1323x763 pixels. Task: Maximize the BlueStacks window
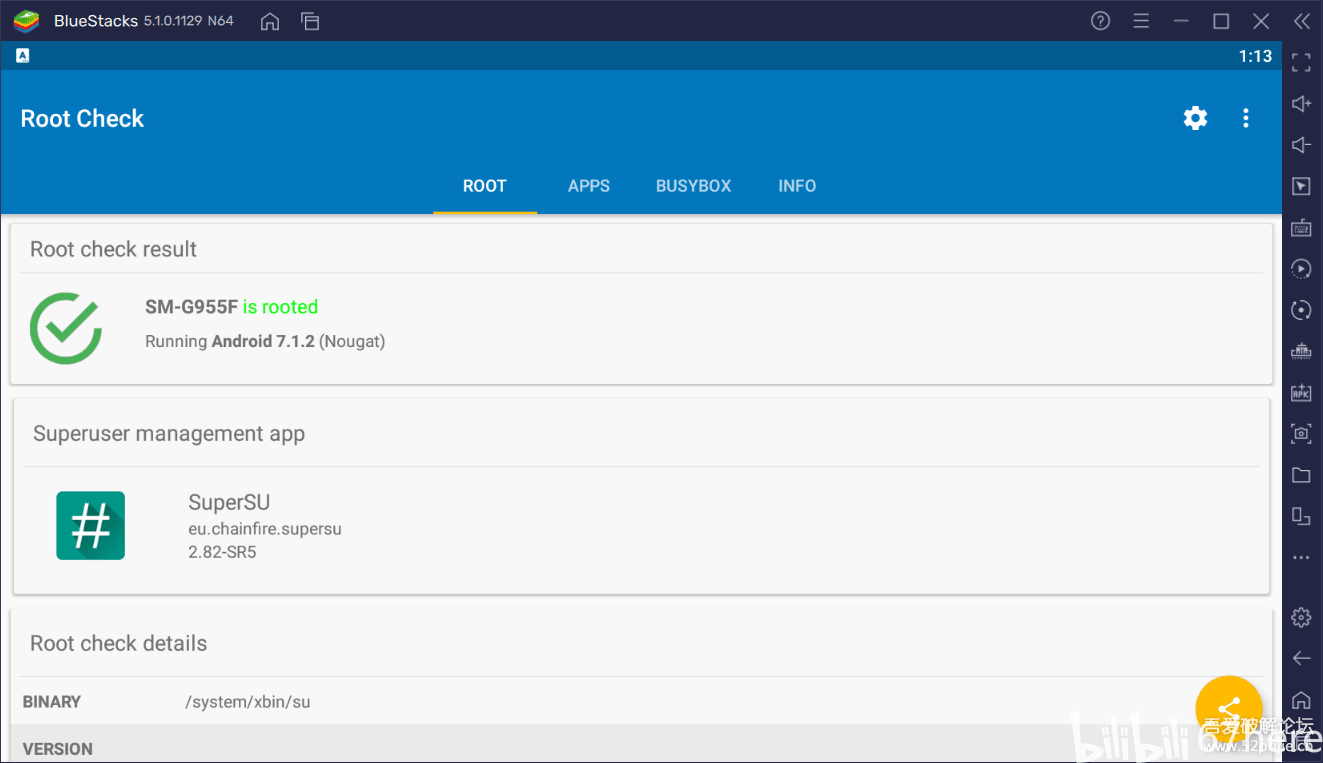coord(1221,21)
